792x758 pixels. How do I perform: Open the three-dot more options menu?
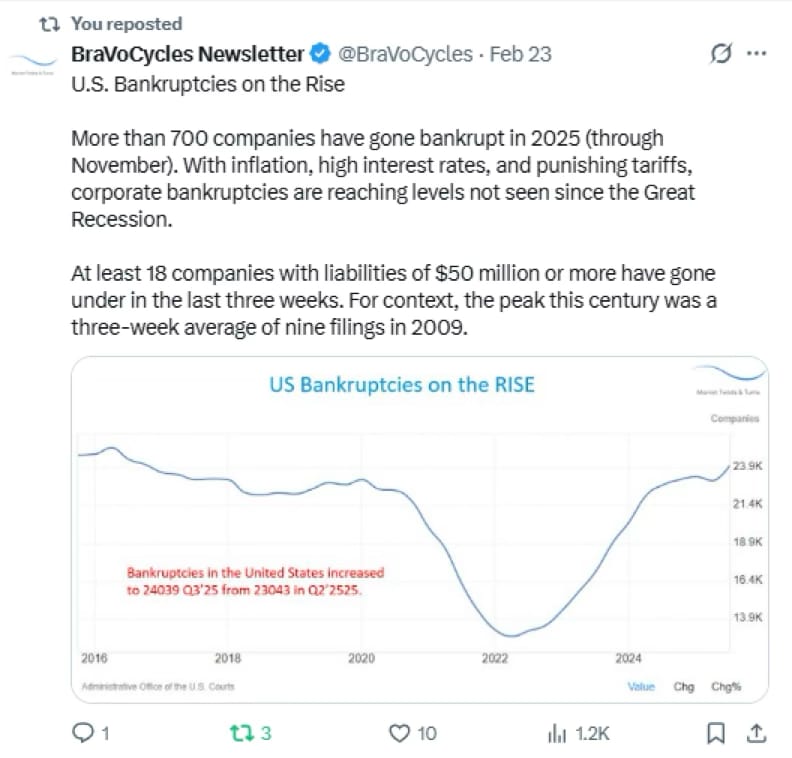tap(757, 54)
